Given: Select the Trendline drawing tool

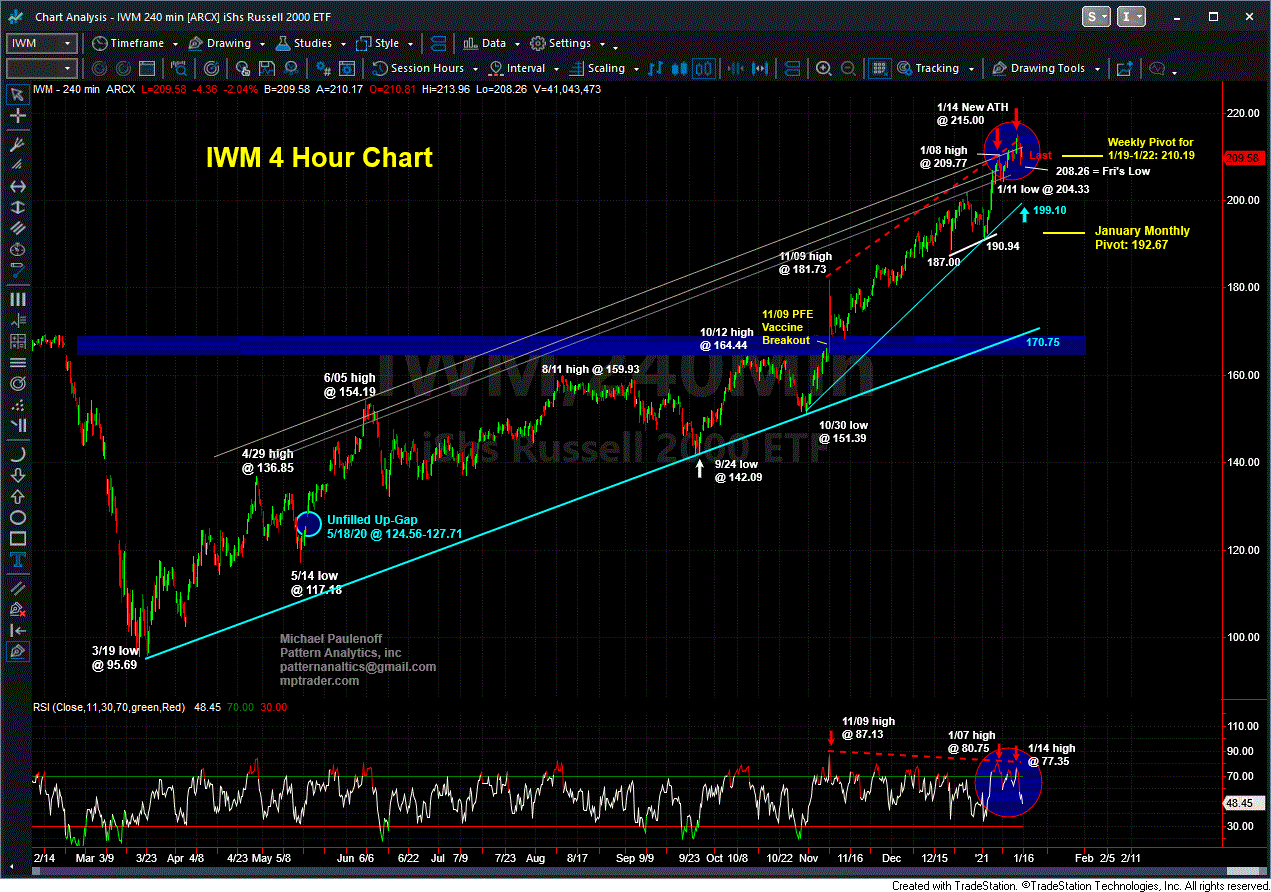Looking at the screenshot, I should point(18,271).
